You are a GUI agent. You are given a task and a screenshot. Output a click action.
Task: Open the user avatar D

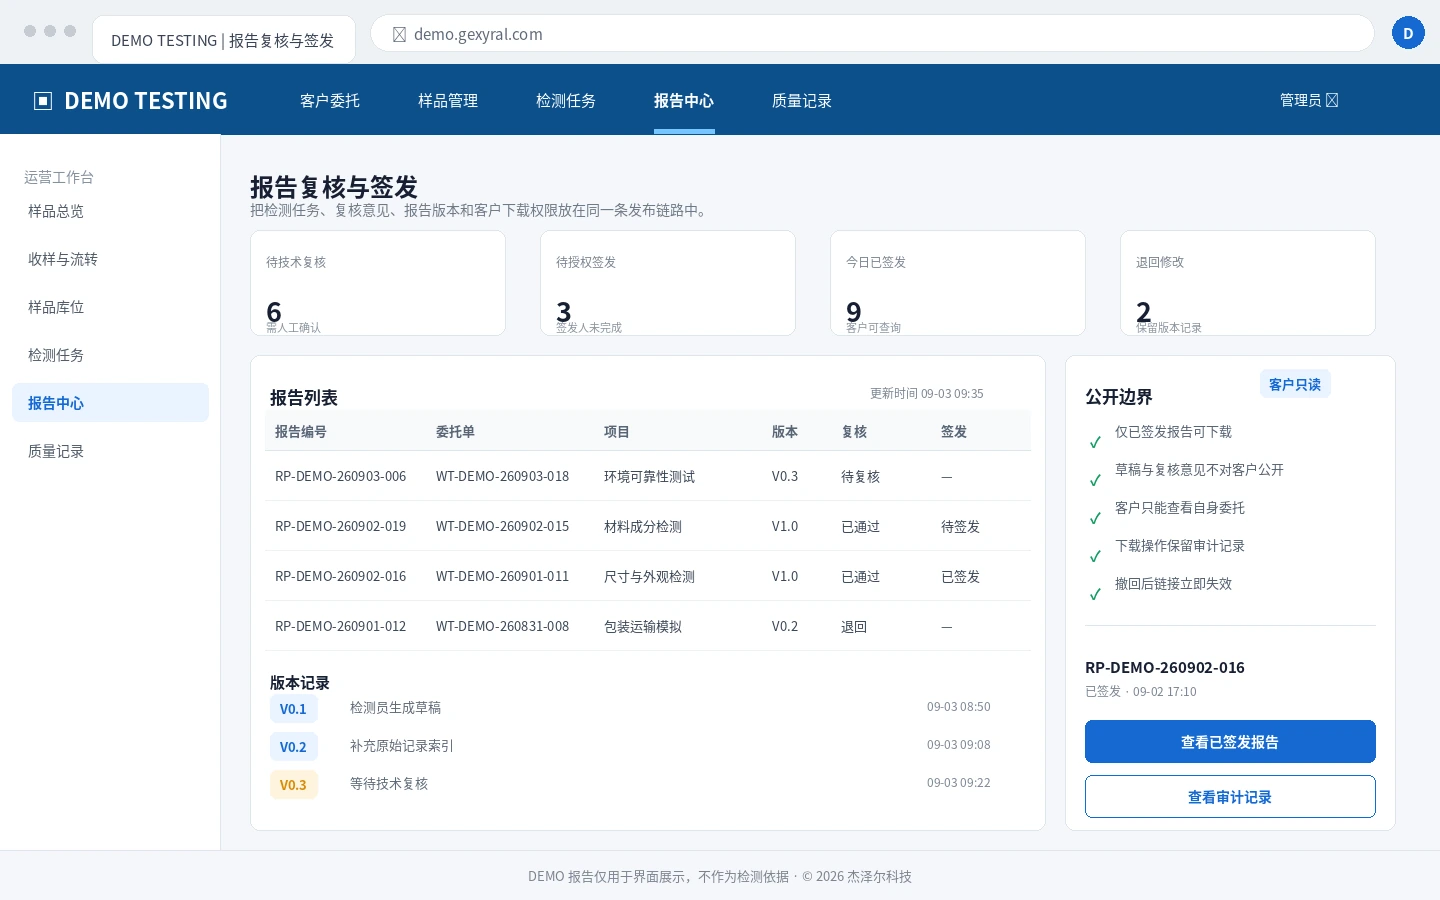(1408, 33)
